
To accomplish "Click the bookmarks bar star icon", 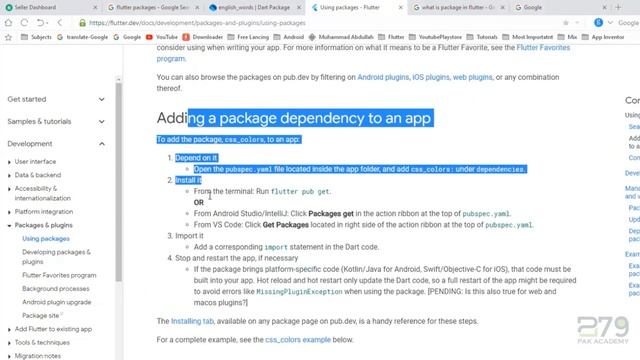I will (x=9, y=37).
